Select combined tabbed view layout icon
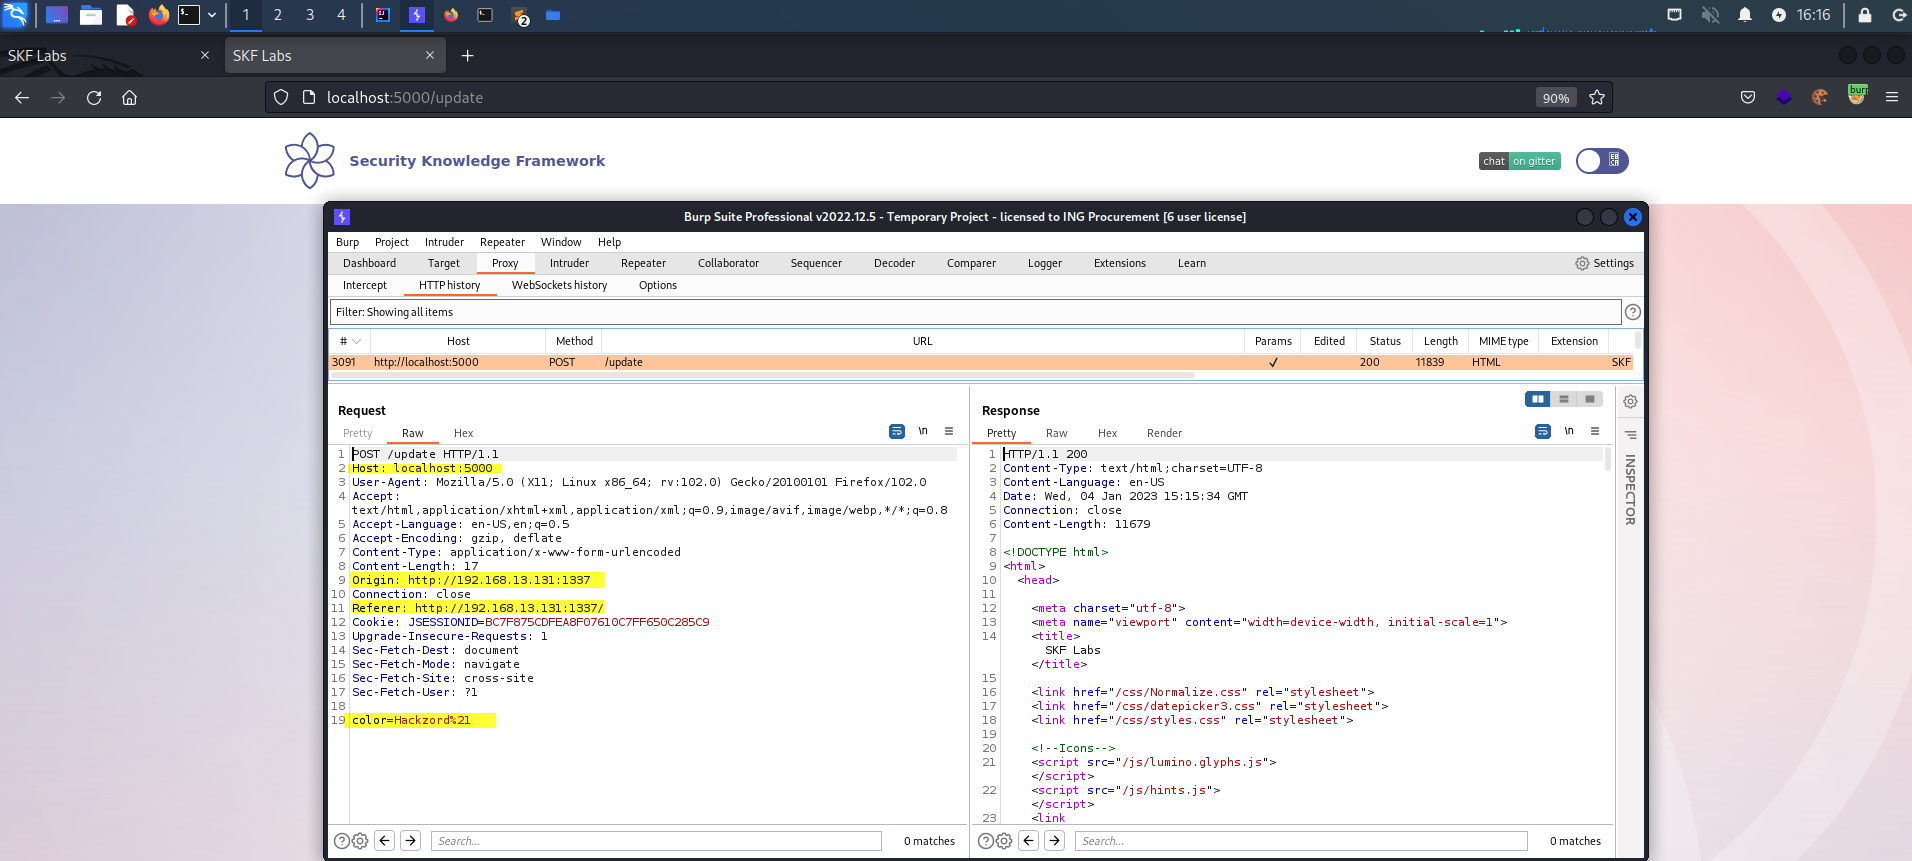This screenshot has height=861, width=1912. click(x=1590, y=399)
